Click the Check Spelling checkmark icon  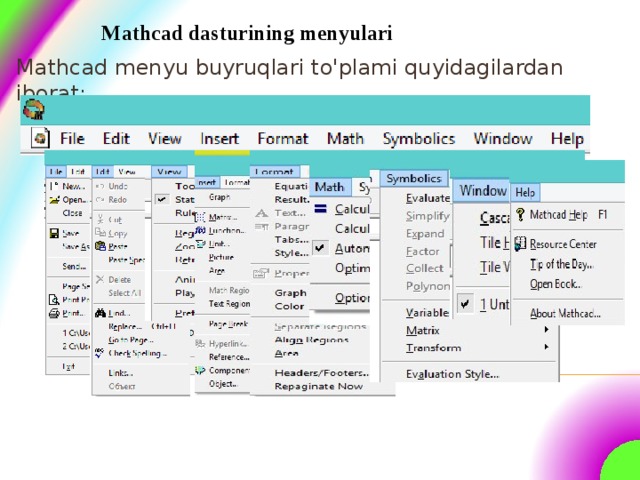(99, 353)
